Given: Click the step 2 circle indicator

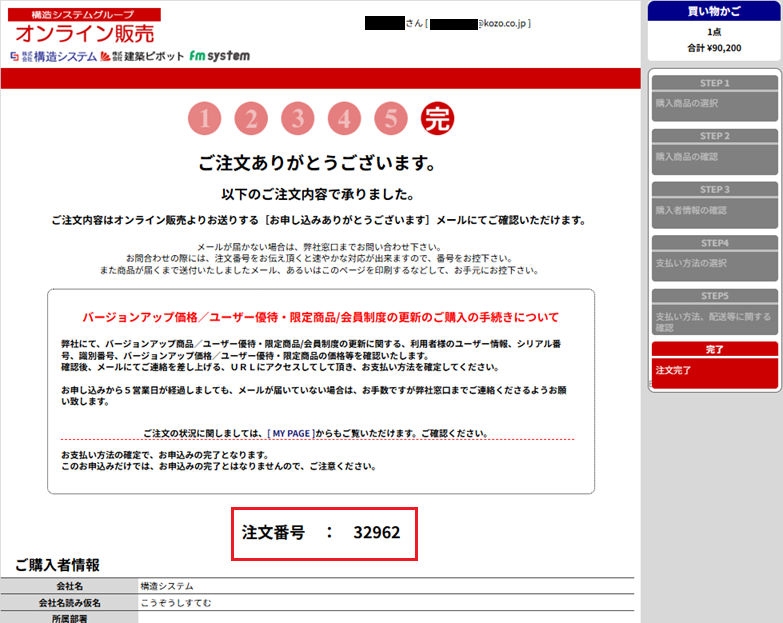Looking at the screenshot, I should point(251,120).
